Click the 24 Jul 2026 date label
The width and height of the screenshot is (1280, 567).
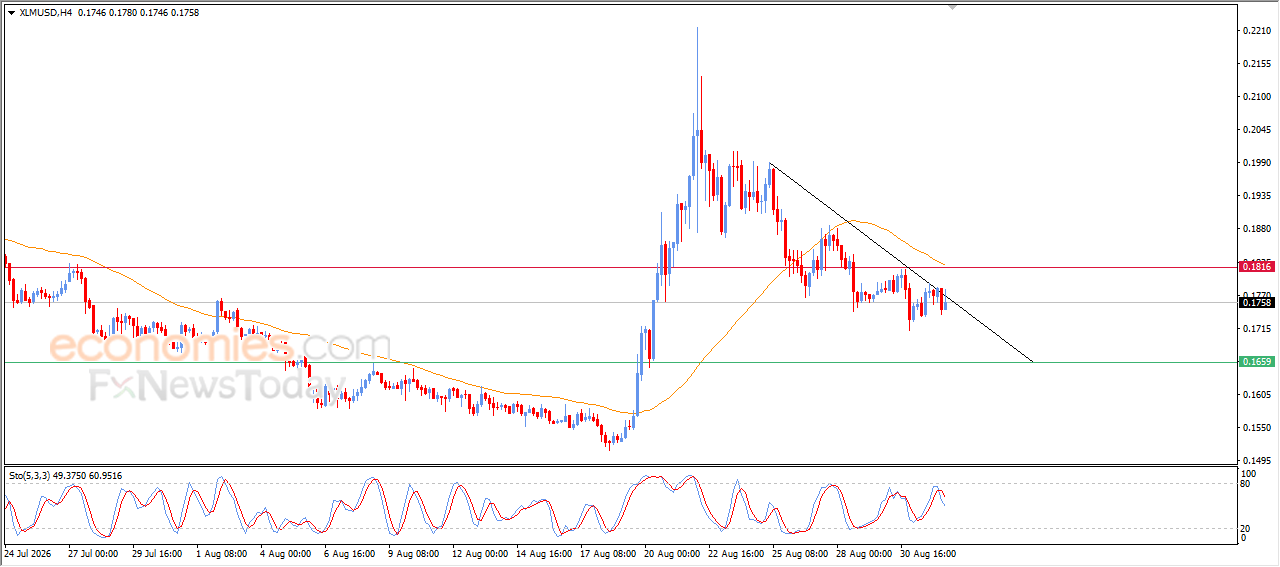[27, 552]
